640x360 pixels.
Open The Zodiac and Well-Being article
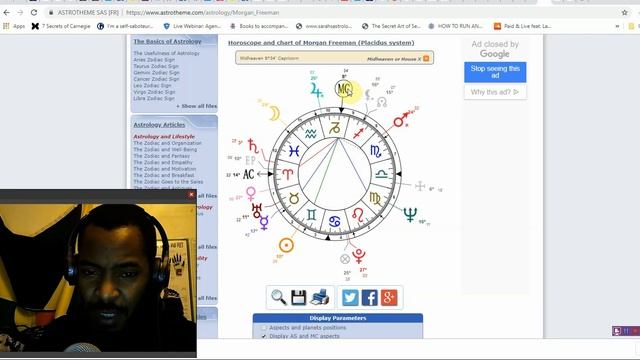pos(165,150)
